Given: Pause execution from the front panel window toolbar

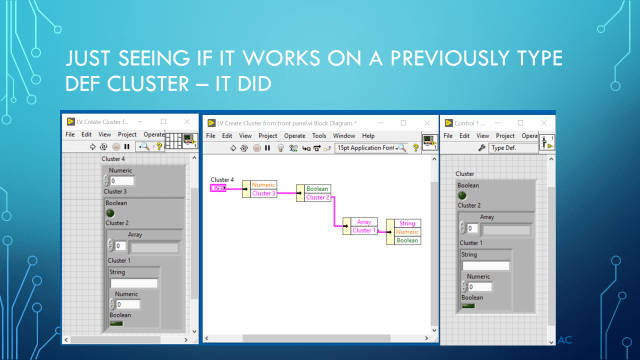Looking at the screenshot, I should click(x=127, y=147).
